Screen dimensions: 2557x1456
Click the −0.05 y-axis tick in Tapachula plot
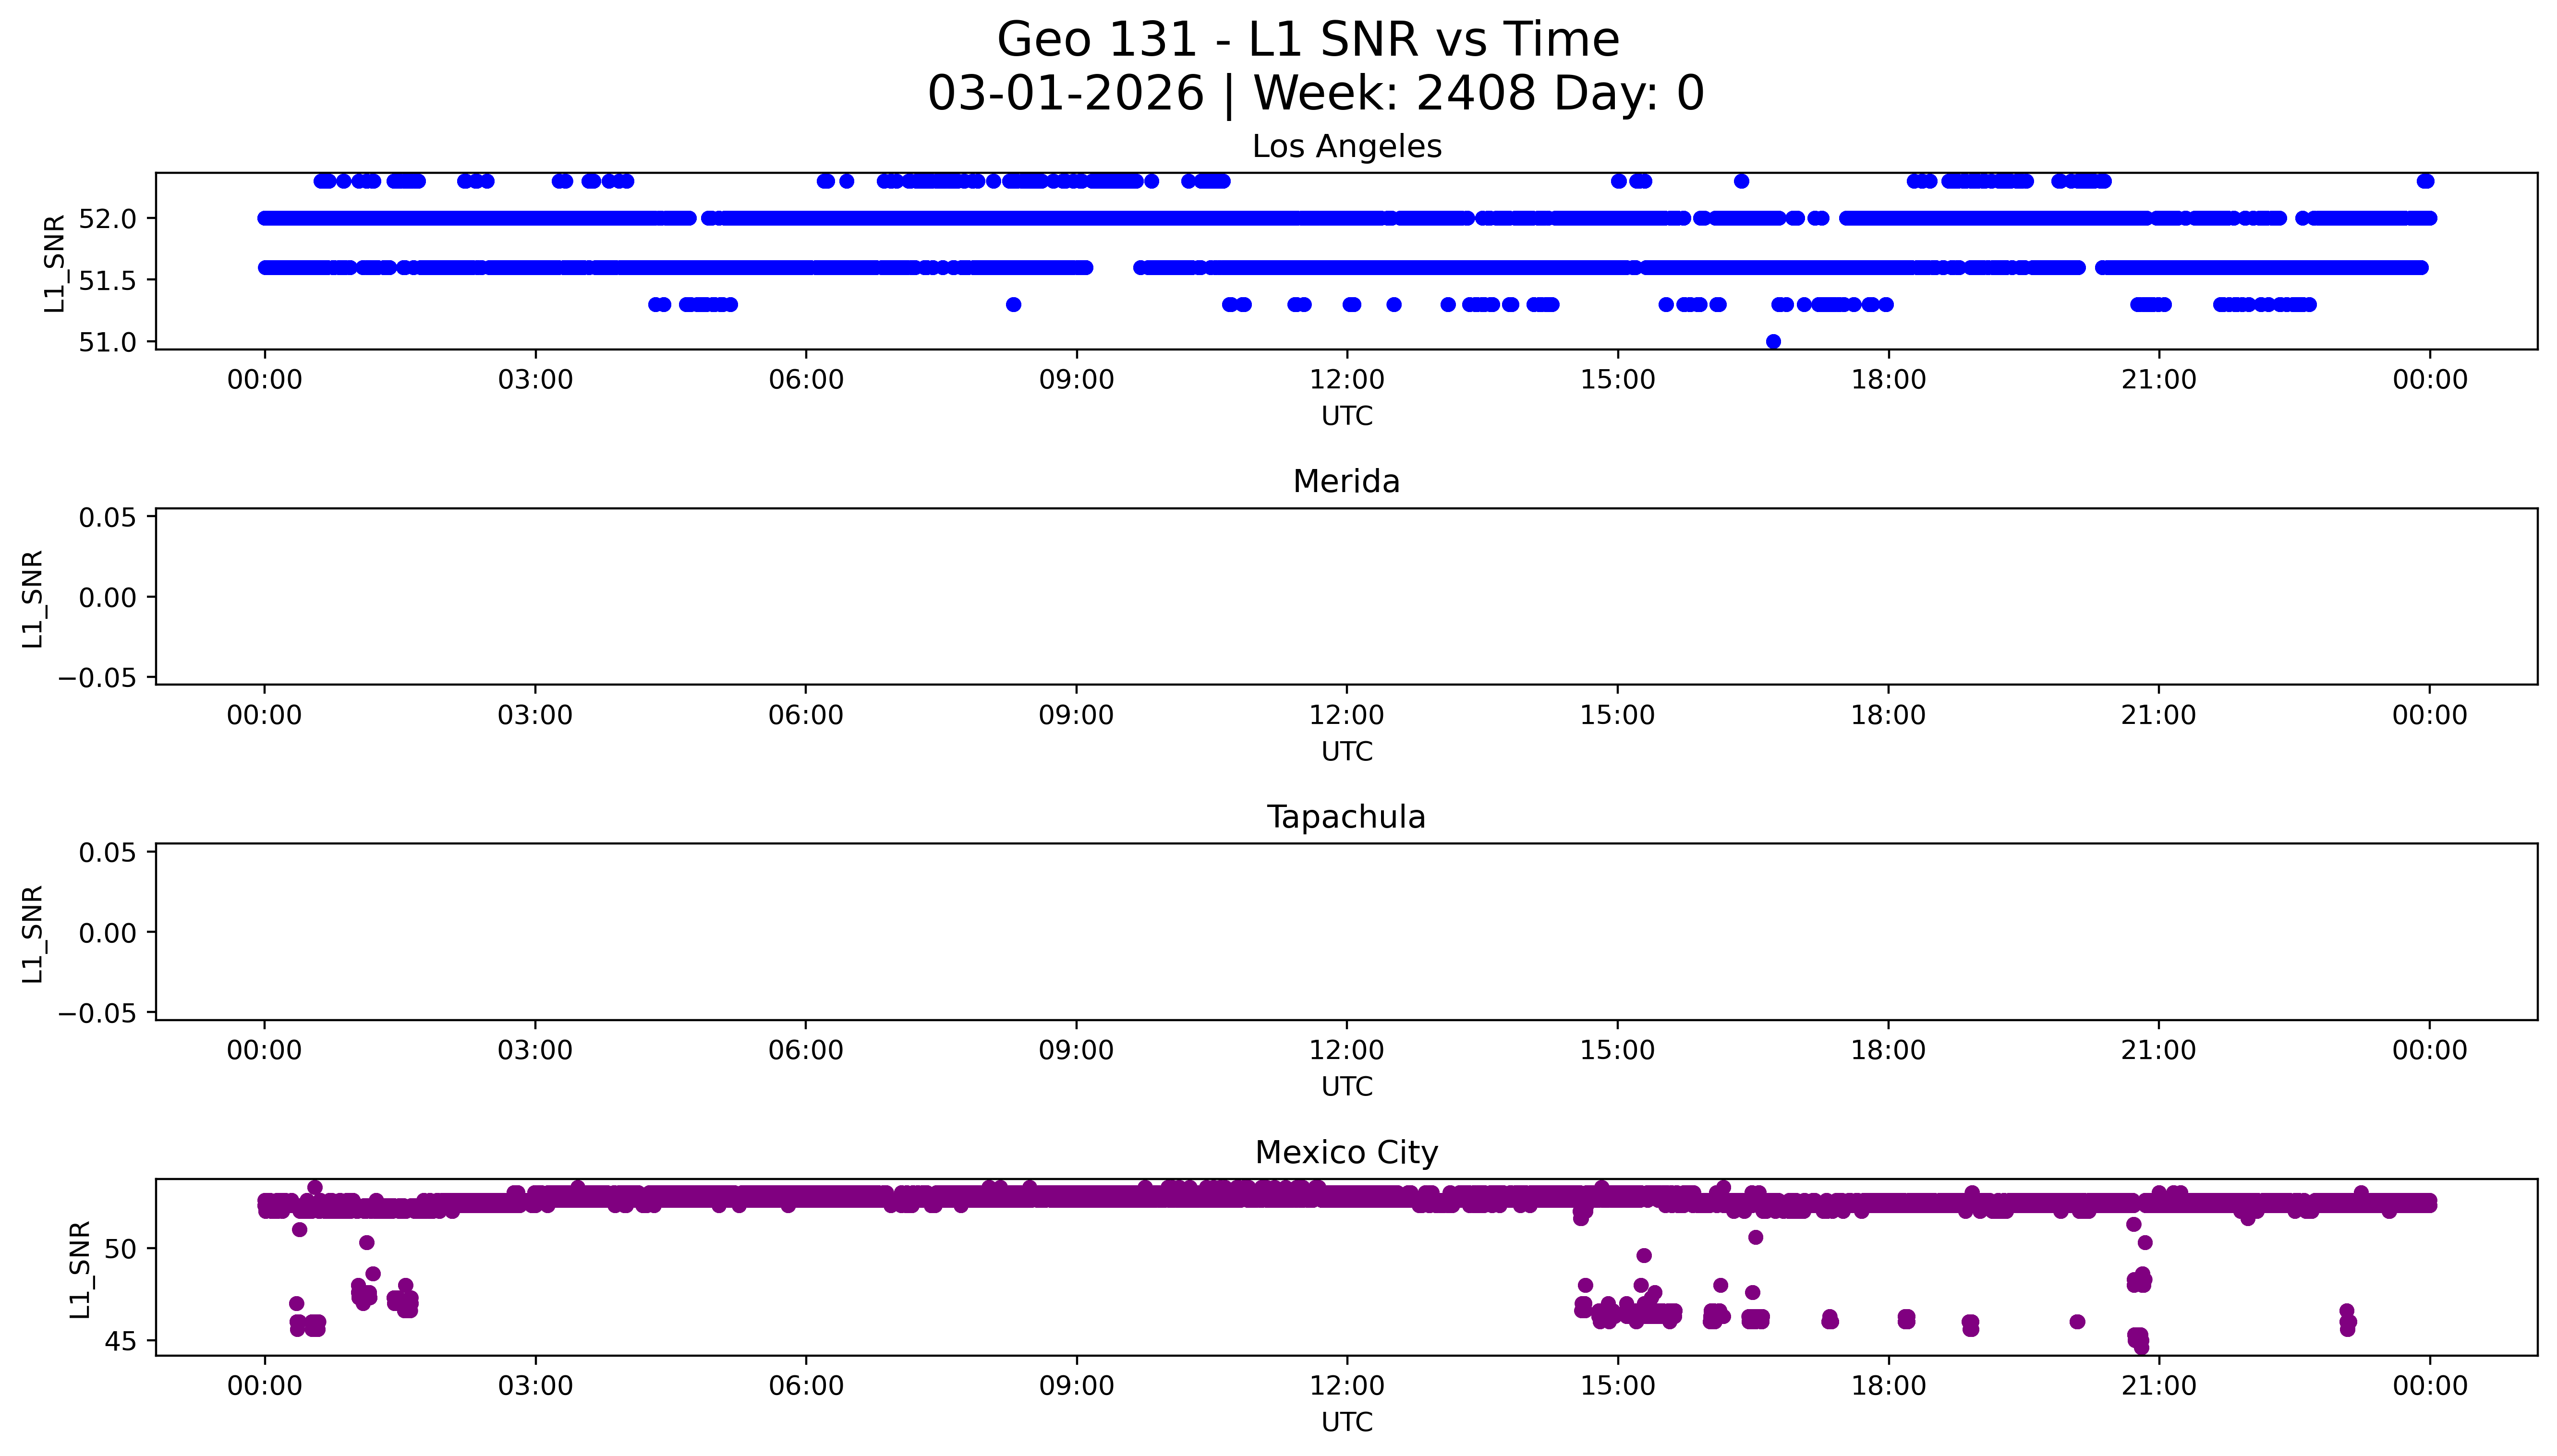point(96,1013)
